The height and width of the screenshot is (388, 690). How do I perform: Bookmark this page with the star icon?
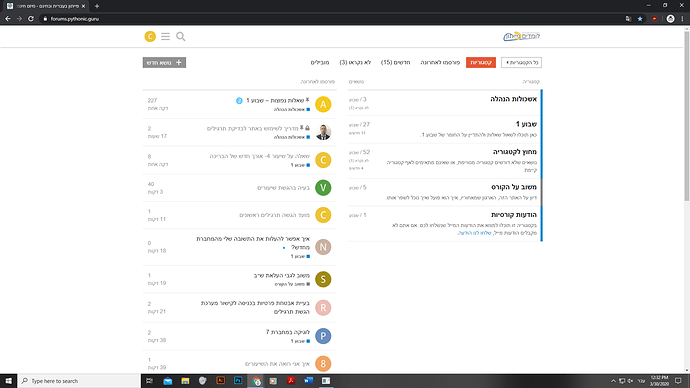[x=640, y=19]
